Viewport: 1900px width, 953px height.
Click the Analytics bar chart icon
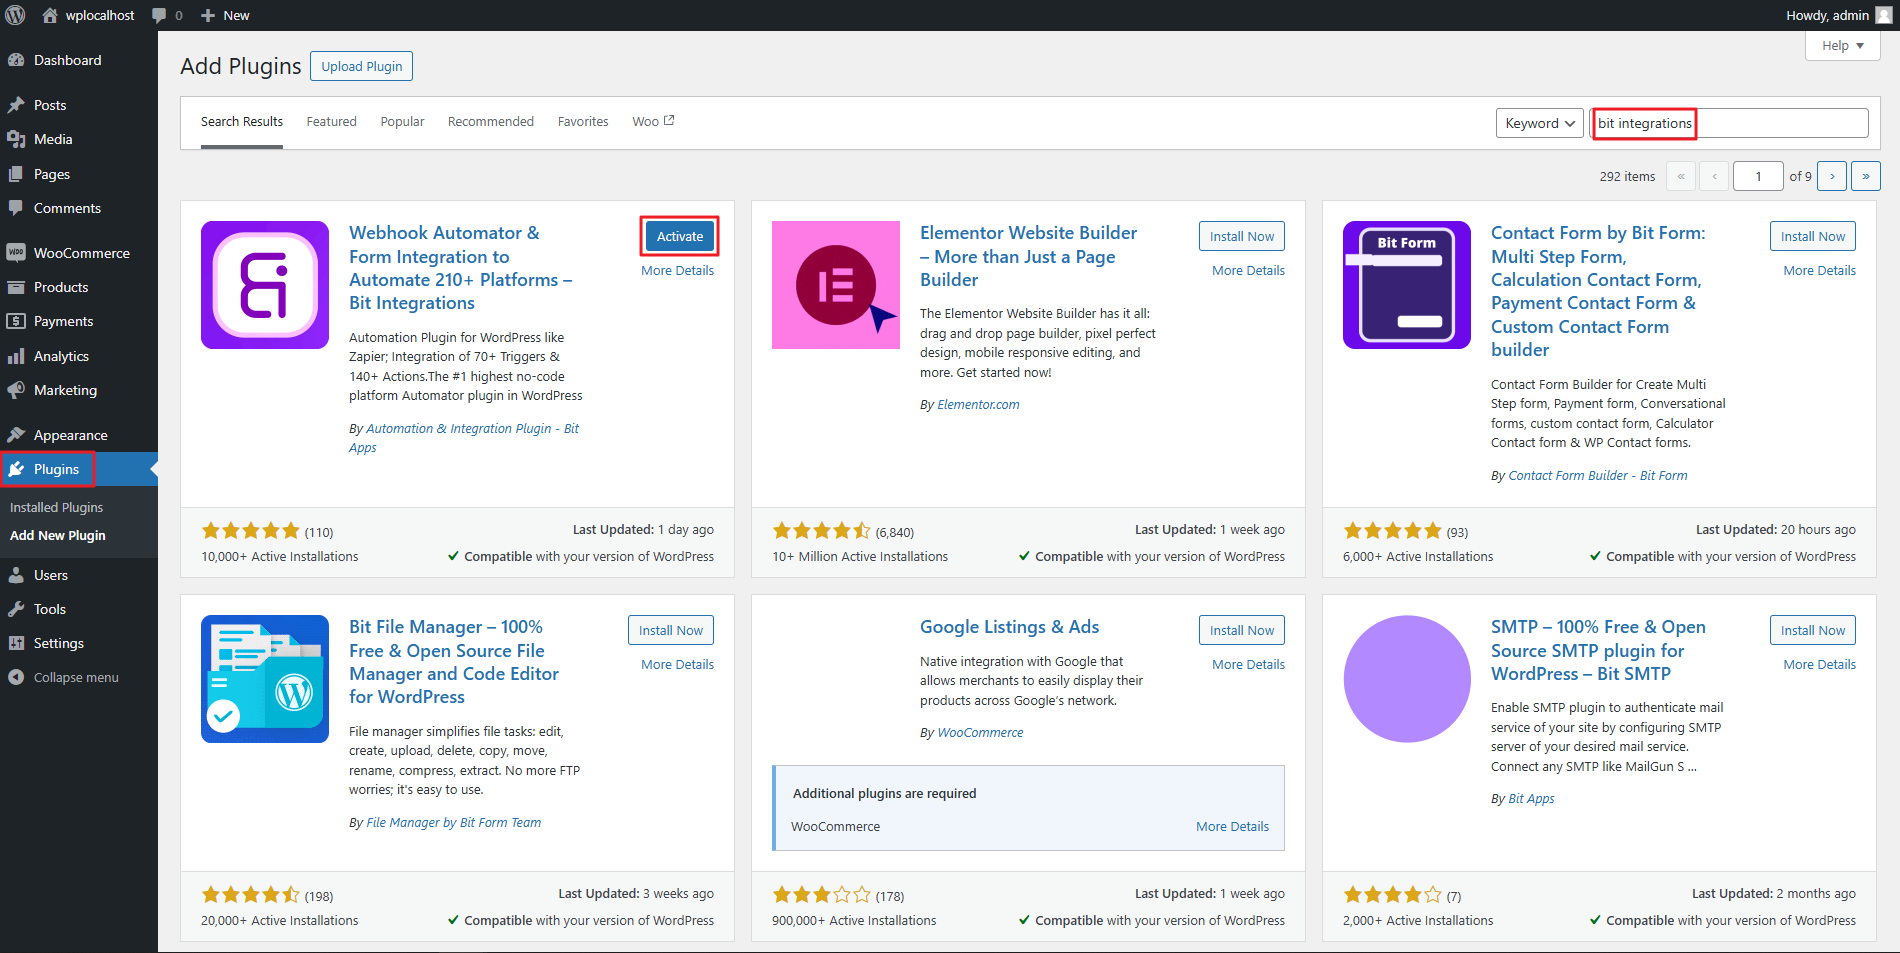click(x=16, y=356)
